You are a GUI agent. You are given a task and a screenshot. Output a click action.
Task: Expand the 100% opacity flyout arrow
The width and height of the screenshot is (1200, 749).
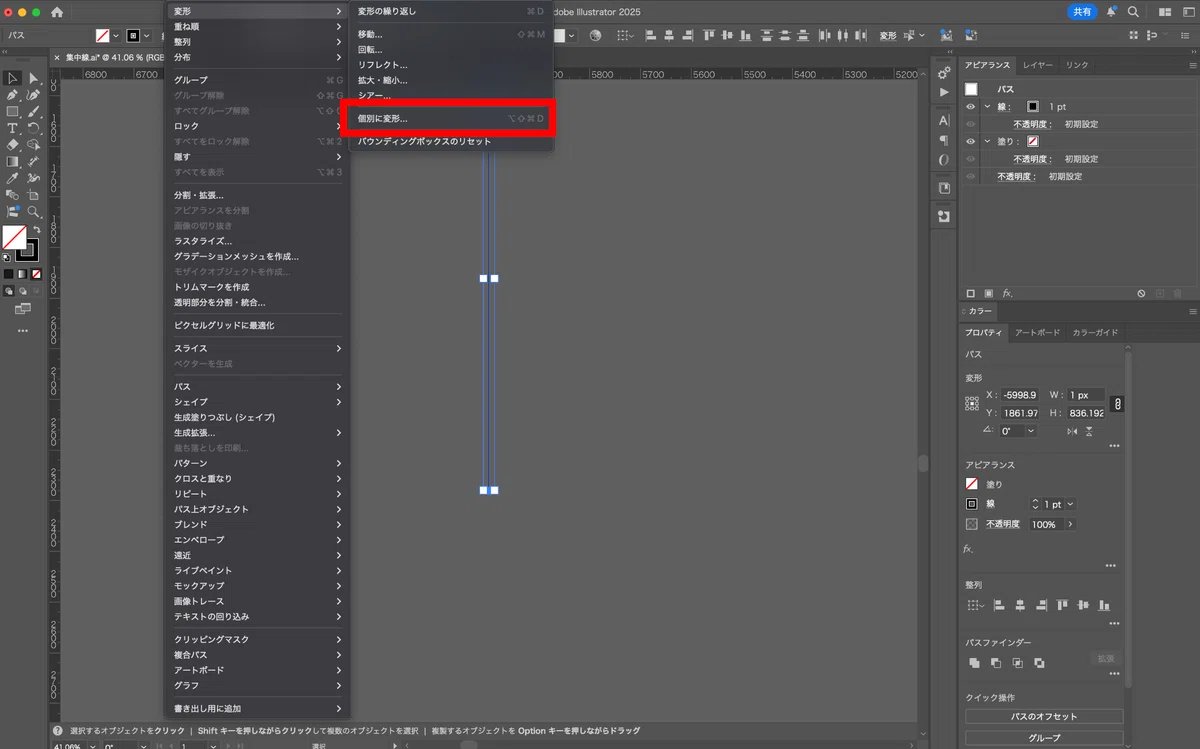1071,524
